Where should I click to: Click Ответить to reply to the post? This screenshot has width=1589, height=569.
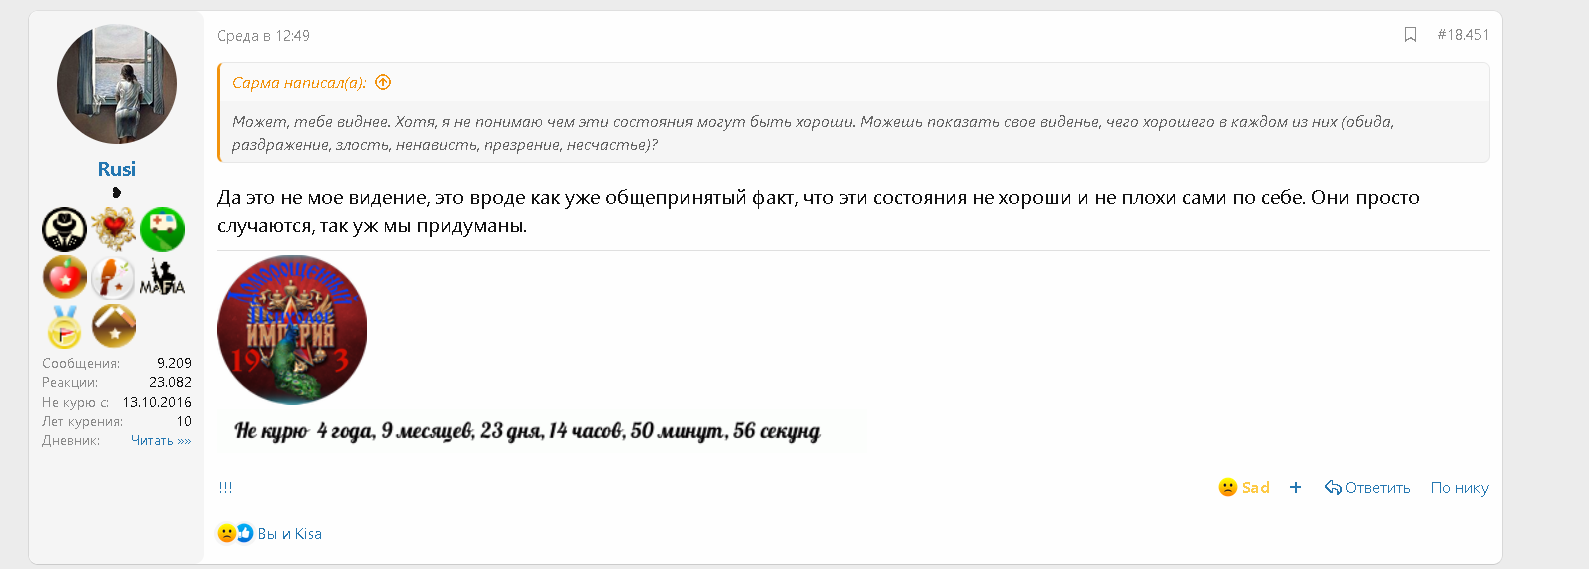[x=1368, y=488]
